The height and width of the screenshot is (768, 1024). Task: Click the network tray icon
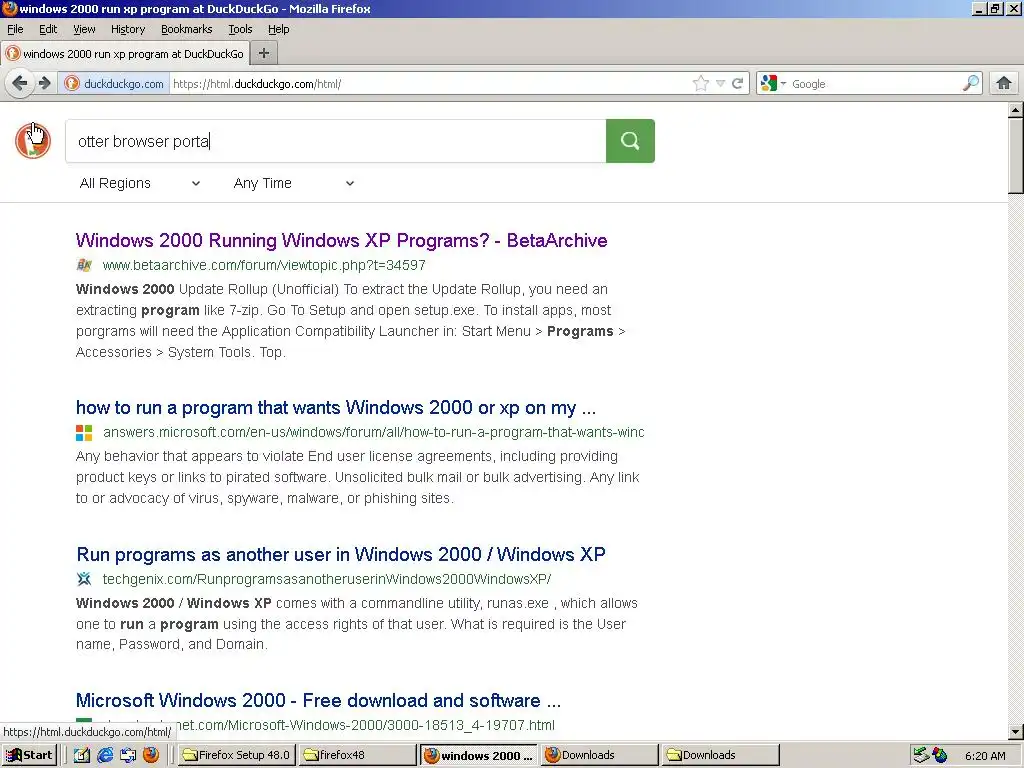coord(921,755)
